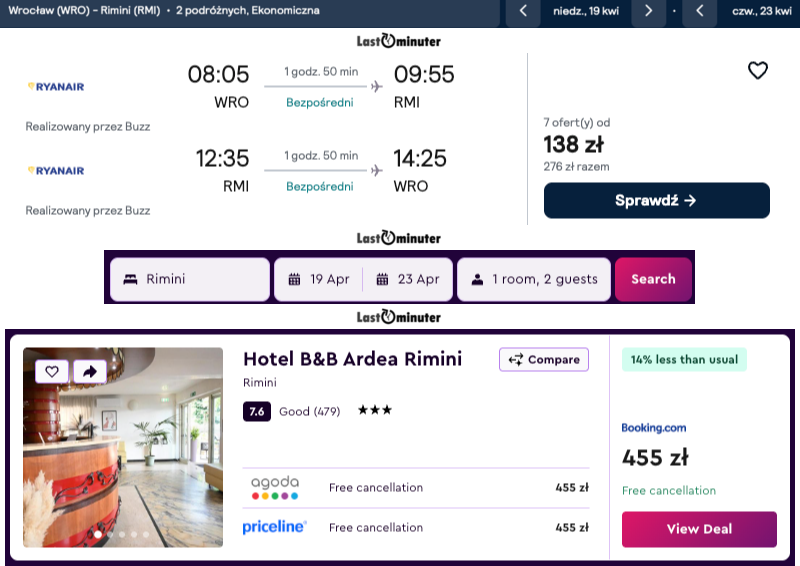Click the hotel lobby photo
Viewport: 800px width, 566px height.
click(x=123, y=460)
